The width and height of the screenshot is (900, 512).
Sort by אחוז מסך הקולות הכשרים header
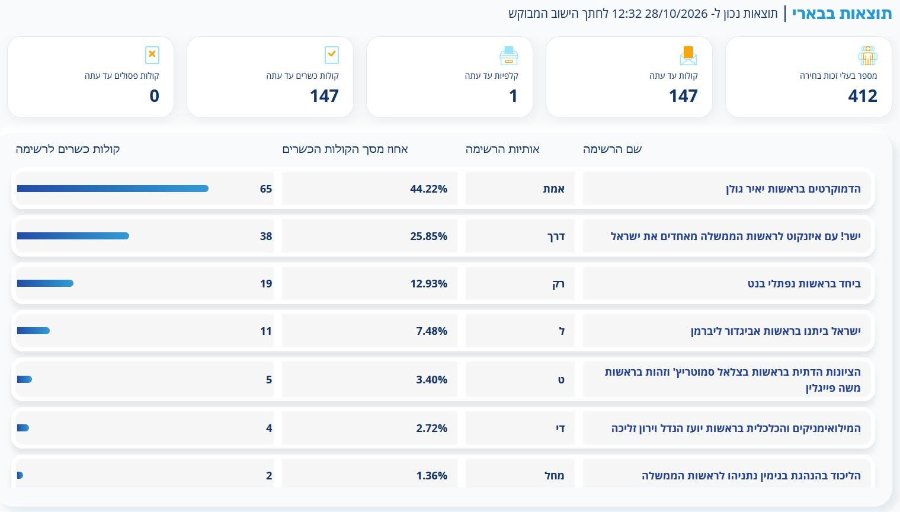click(345, 149)
